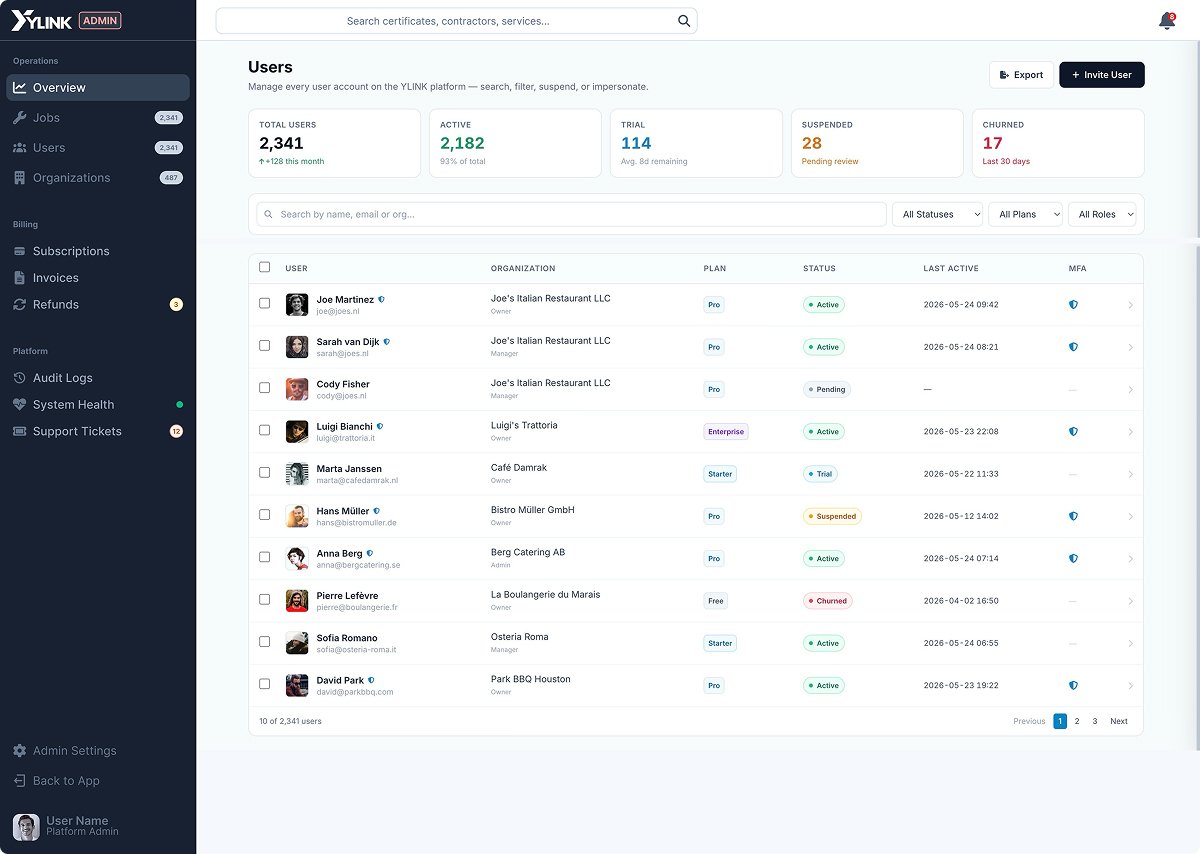The width and height of the screenshot is (1200, 854).
Task: Click the MFA shield in David Park row
Action: click(x=1073, y=686)
